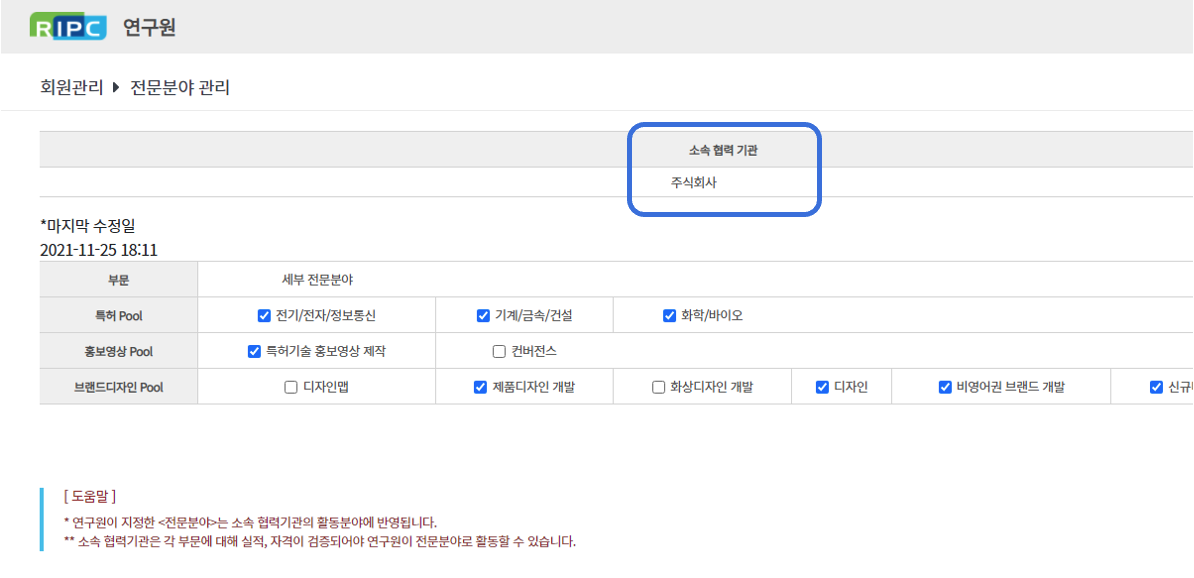1194x578 pixels.
Task: Enable the 컨버전스 checkbox
Action: point(500,351)
